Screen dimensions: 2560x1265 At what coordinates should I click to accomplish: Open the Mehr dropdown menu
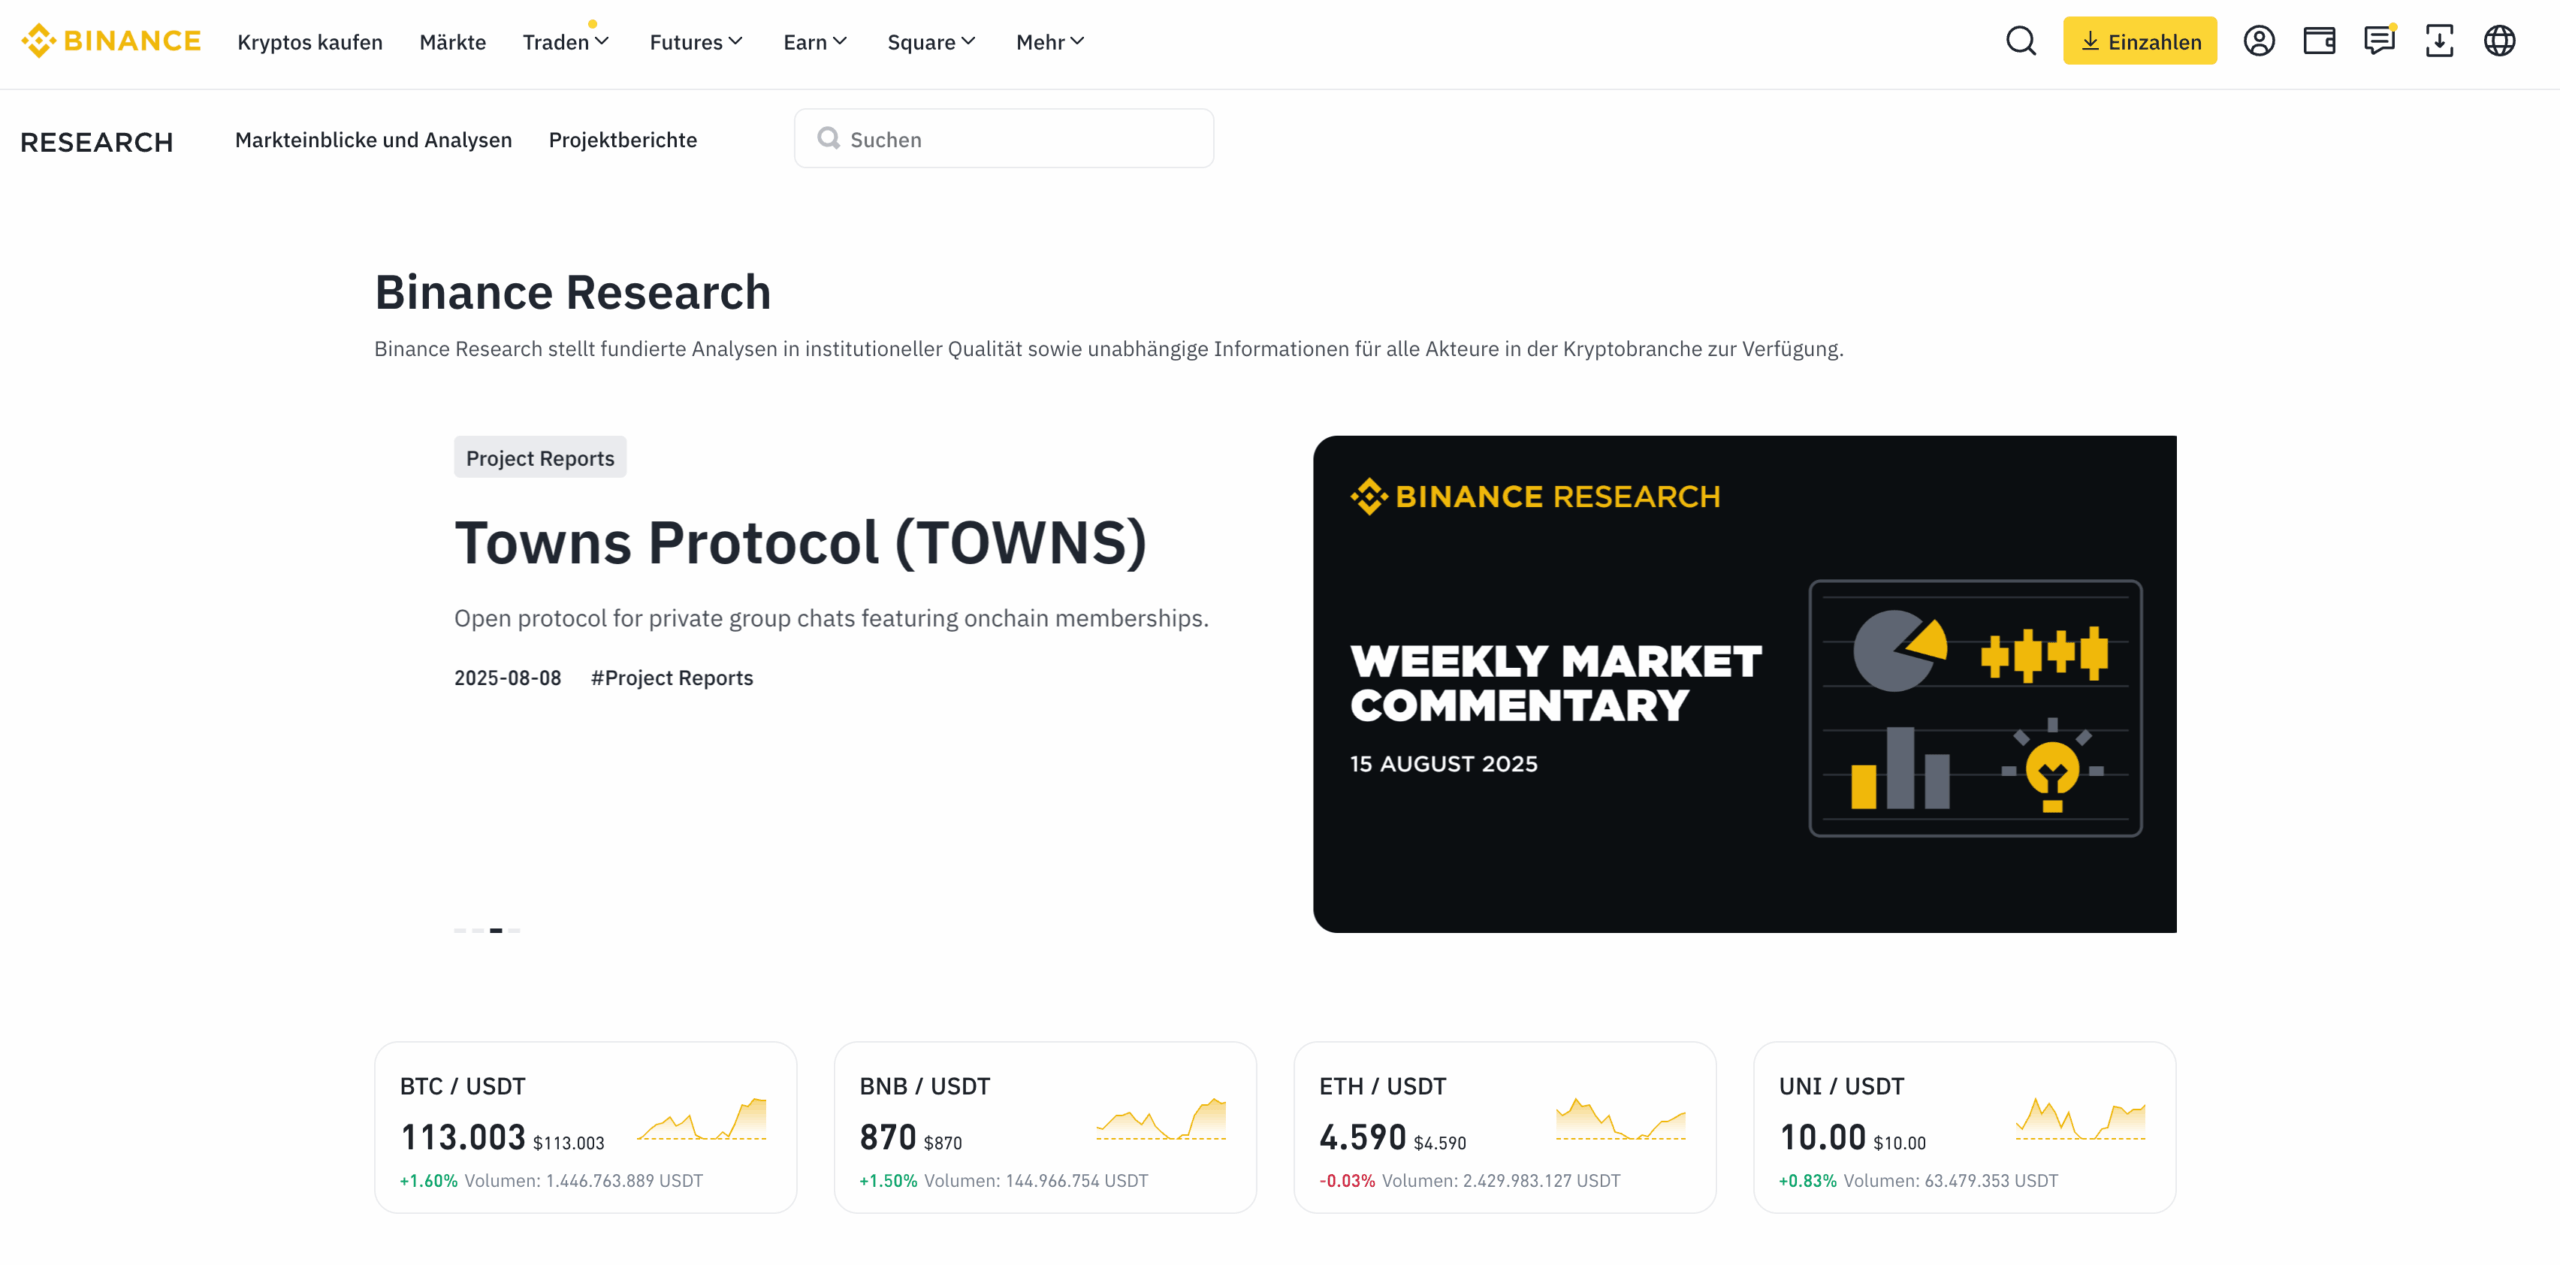(1050, 42)
